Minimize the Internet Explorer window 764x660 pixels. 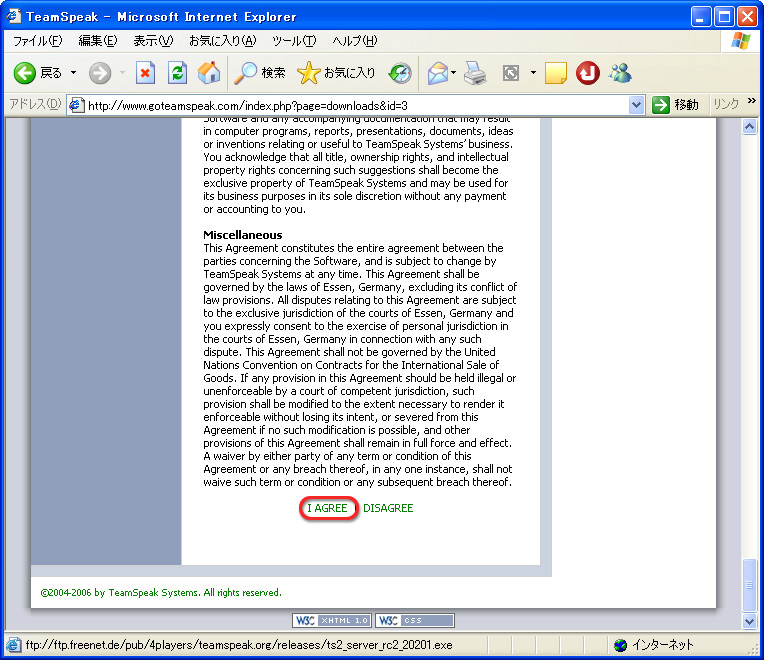700,17
